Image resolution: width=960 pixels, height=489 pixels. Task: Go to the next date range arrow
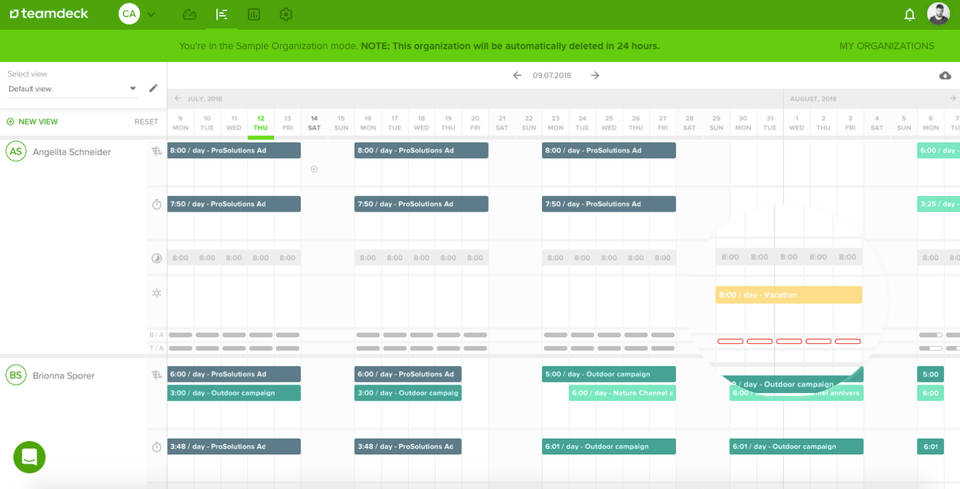[595, 76]
